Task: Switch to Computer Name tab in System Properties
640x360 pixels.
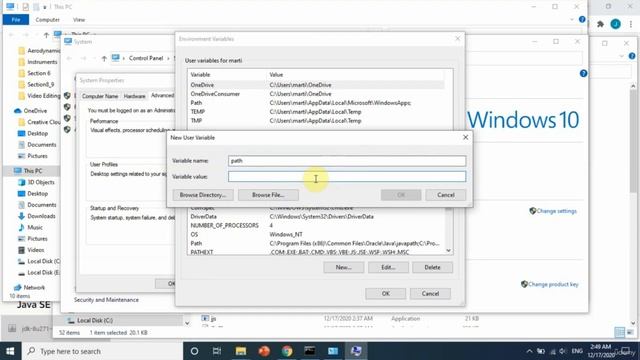Action: pos(100,96)
